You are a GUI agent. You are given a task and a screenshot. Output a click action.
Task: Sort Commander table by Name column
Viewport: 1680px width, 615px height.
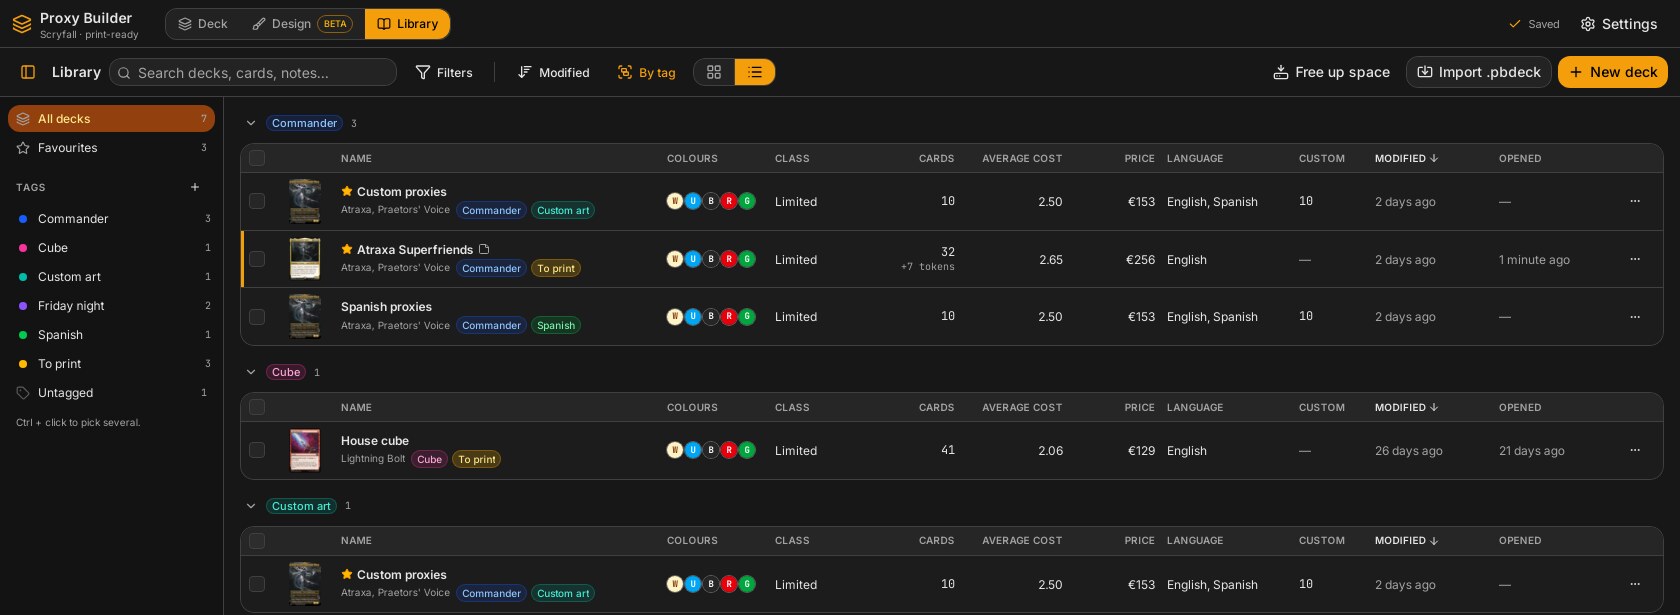coord(356,158)
